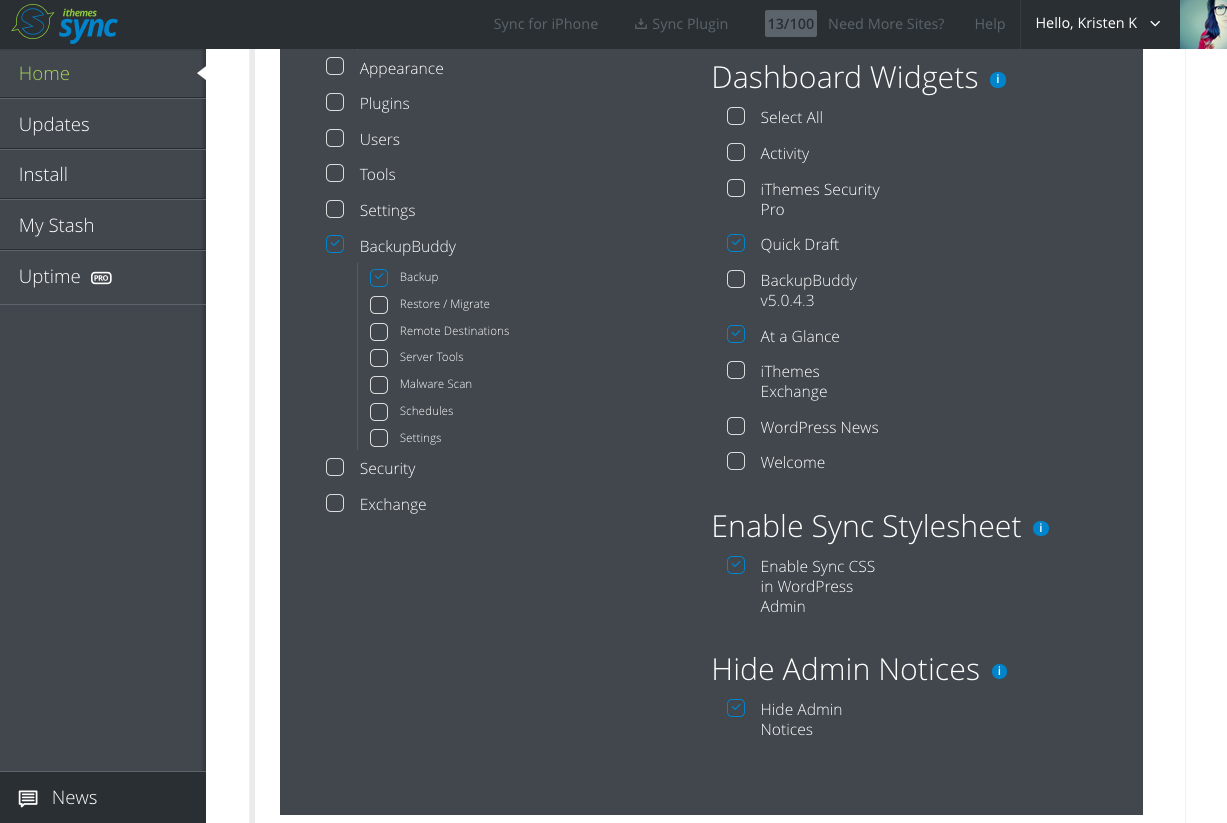Image resolution: width=1227 pixels, height=823 pixels.
Task: Open My Stash in the sidebar
Action: (103, 225)
